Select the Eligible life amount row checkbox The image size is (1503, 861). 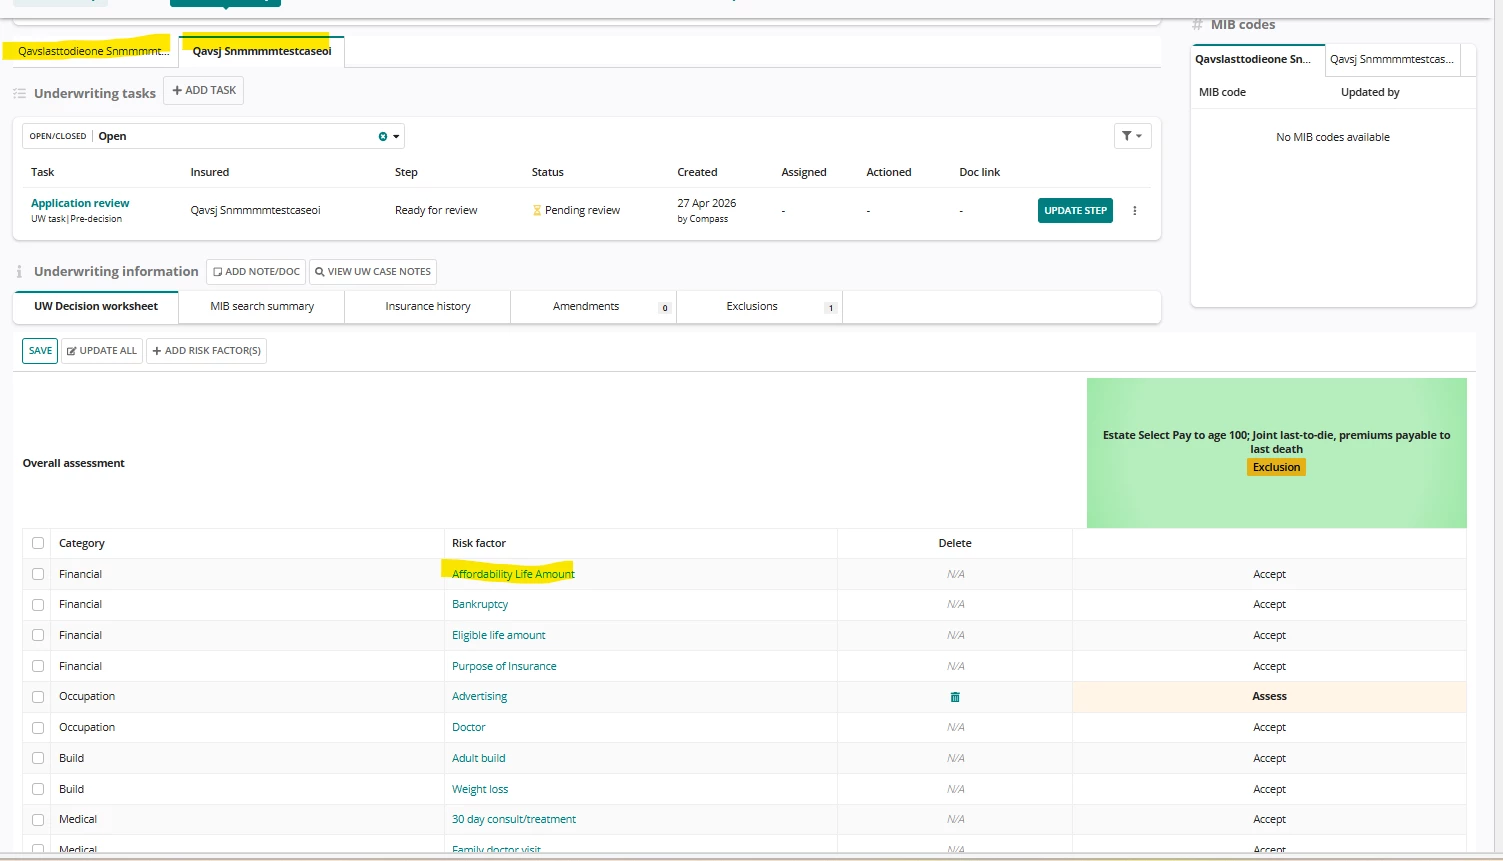38,635
